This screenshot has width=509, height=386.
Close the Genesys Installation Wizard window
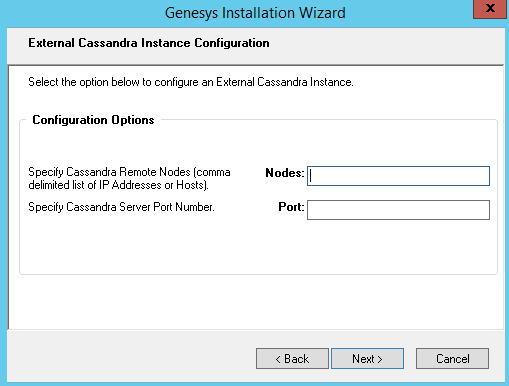[x=490, y=9]
